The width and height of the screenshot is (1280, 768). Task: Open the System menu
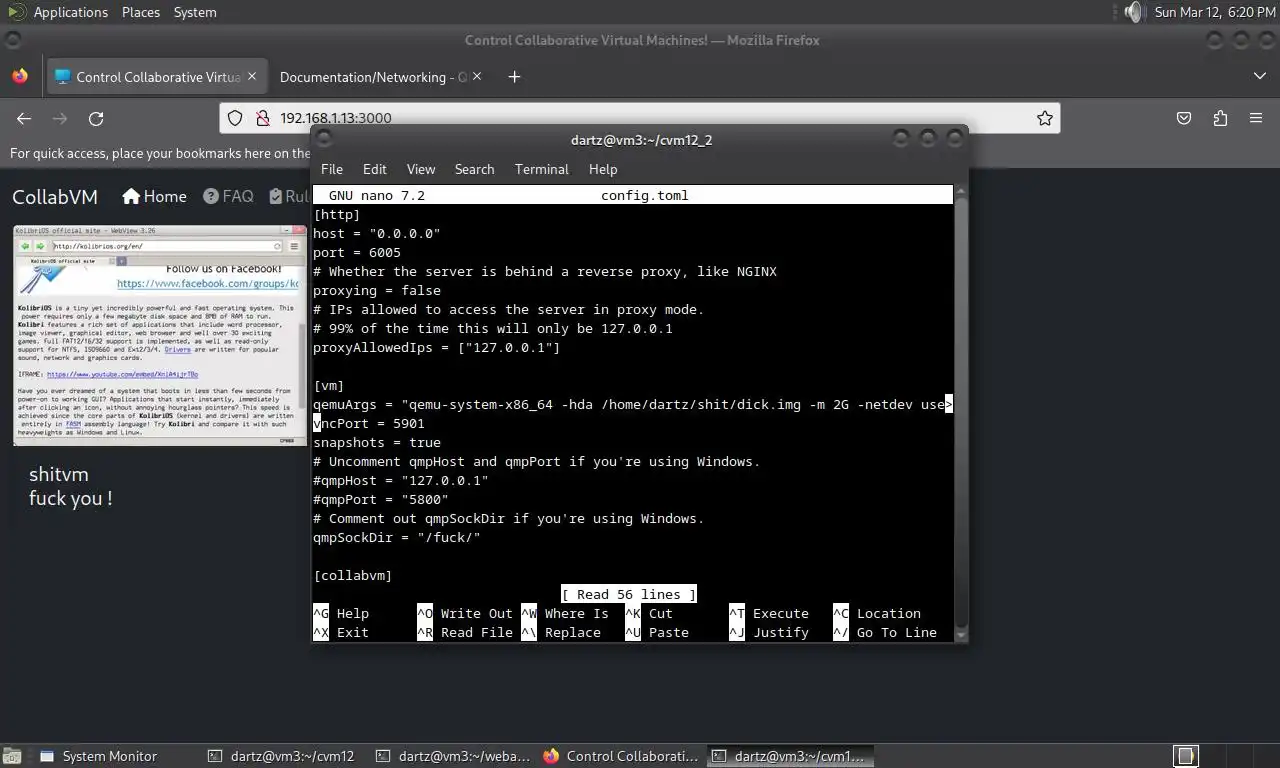[195, 12]
